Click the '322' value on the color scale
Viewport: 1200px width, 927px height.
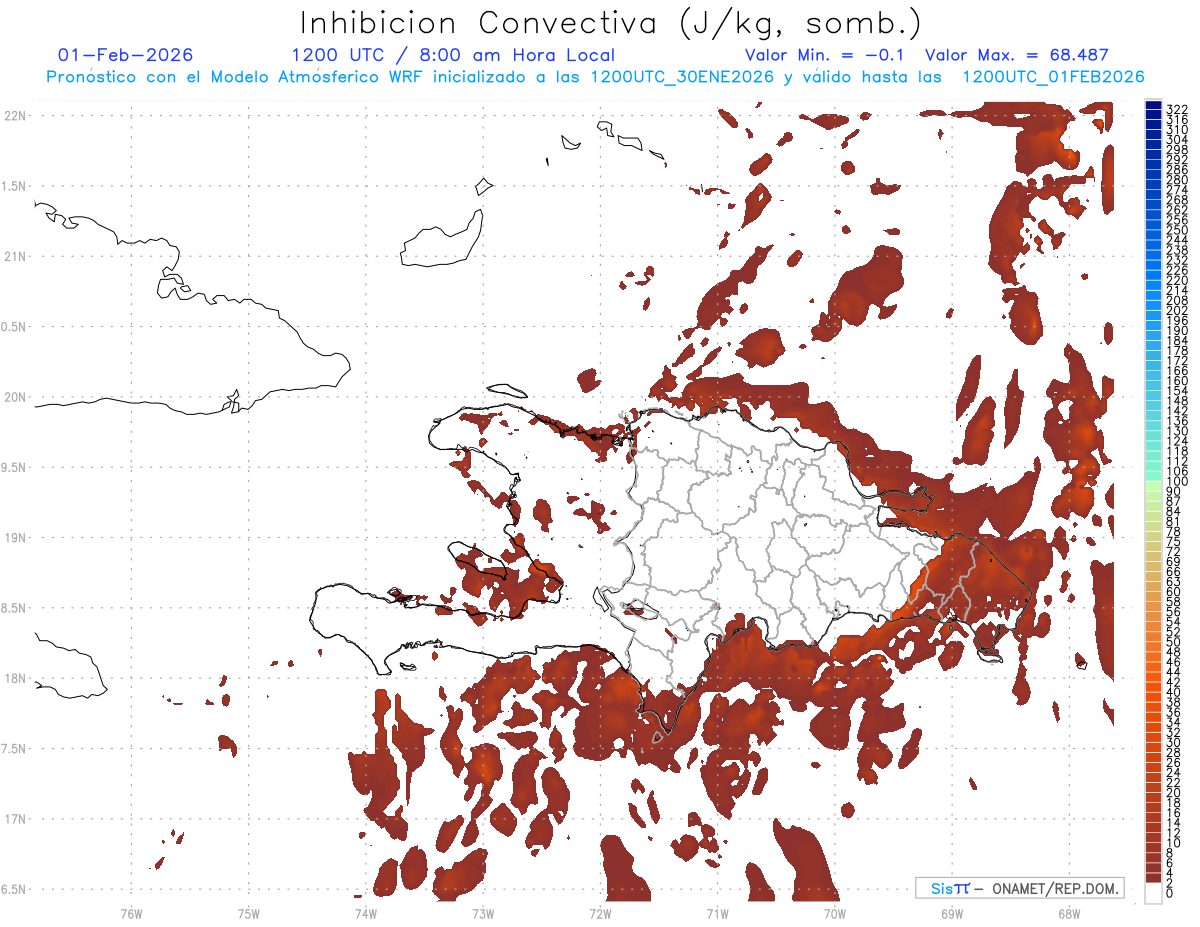[x=1176, y=109]
